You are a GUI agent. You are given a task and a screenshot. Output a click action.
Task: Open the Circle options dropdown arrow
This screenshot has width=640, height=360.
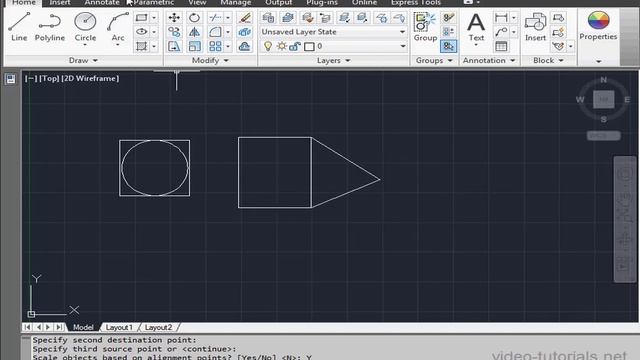click(85, 45)
